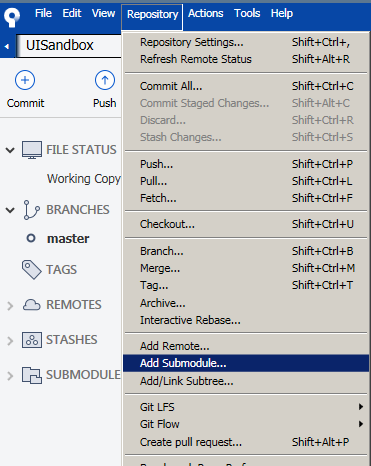371x466 pixels.
Task: Choose Checkout... menu entry
Action: click(x=246, y=224)
